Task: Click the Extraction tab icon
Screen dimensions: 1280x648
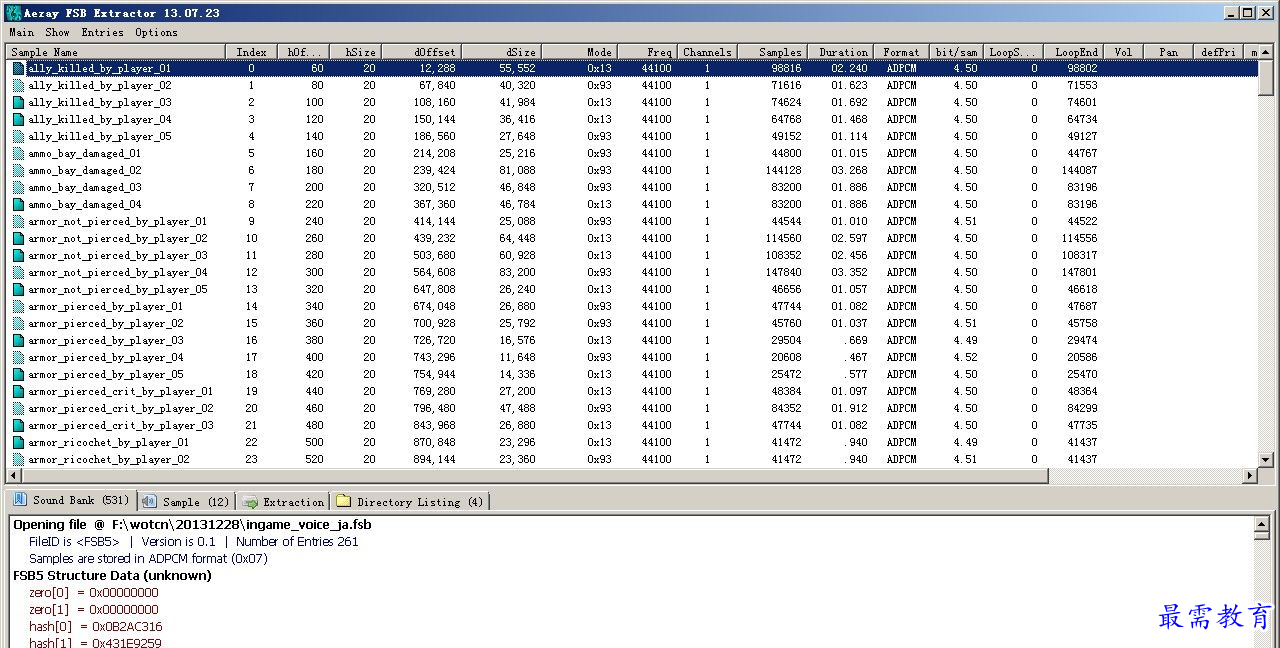Action: point(251,502)
